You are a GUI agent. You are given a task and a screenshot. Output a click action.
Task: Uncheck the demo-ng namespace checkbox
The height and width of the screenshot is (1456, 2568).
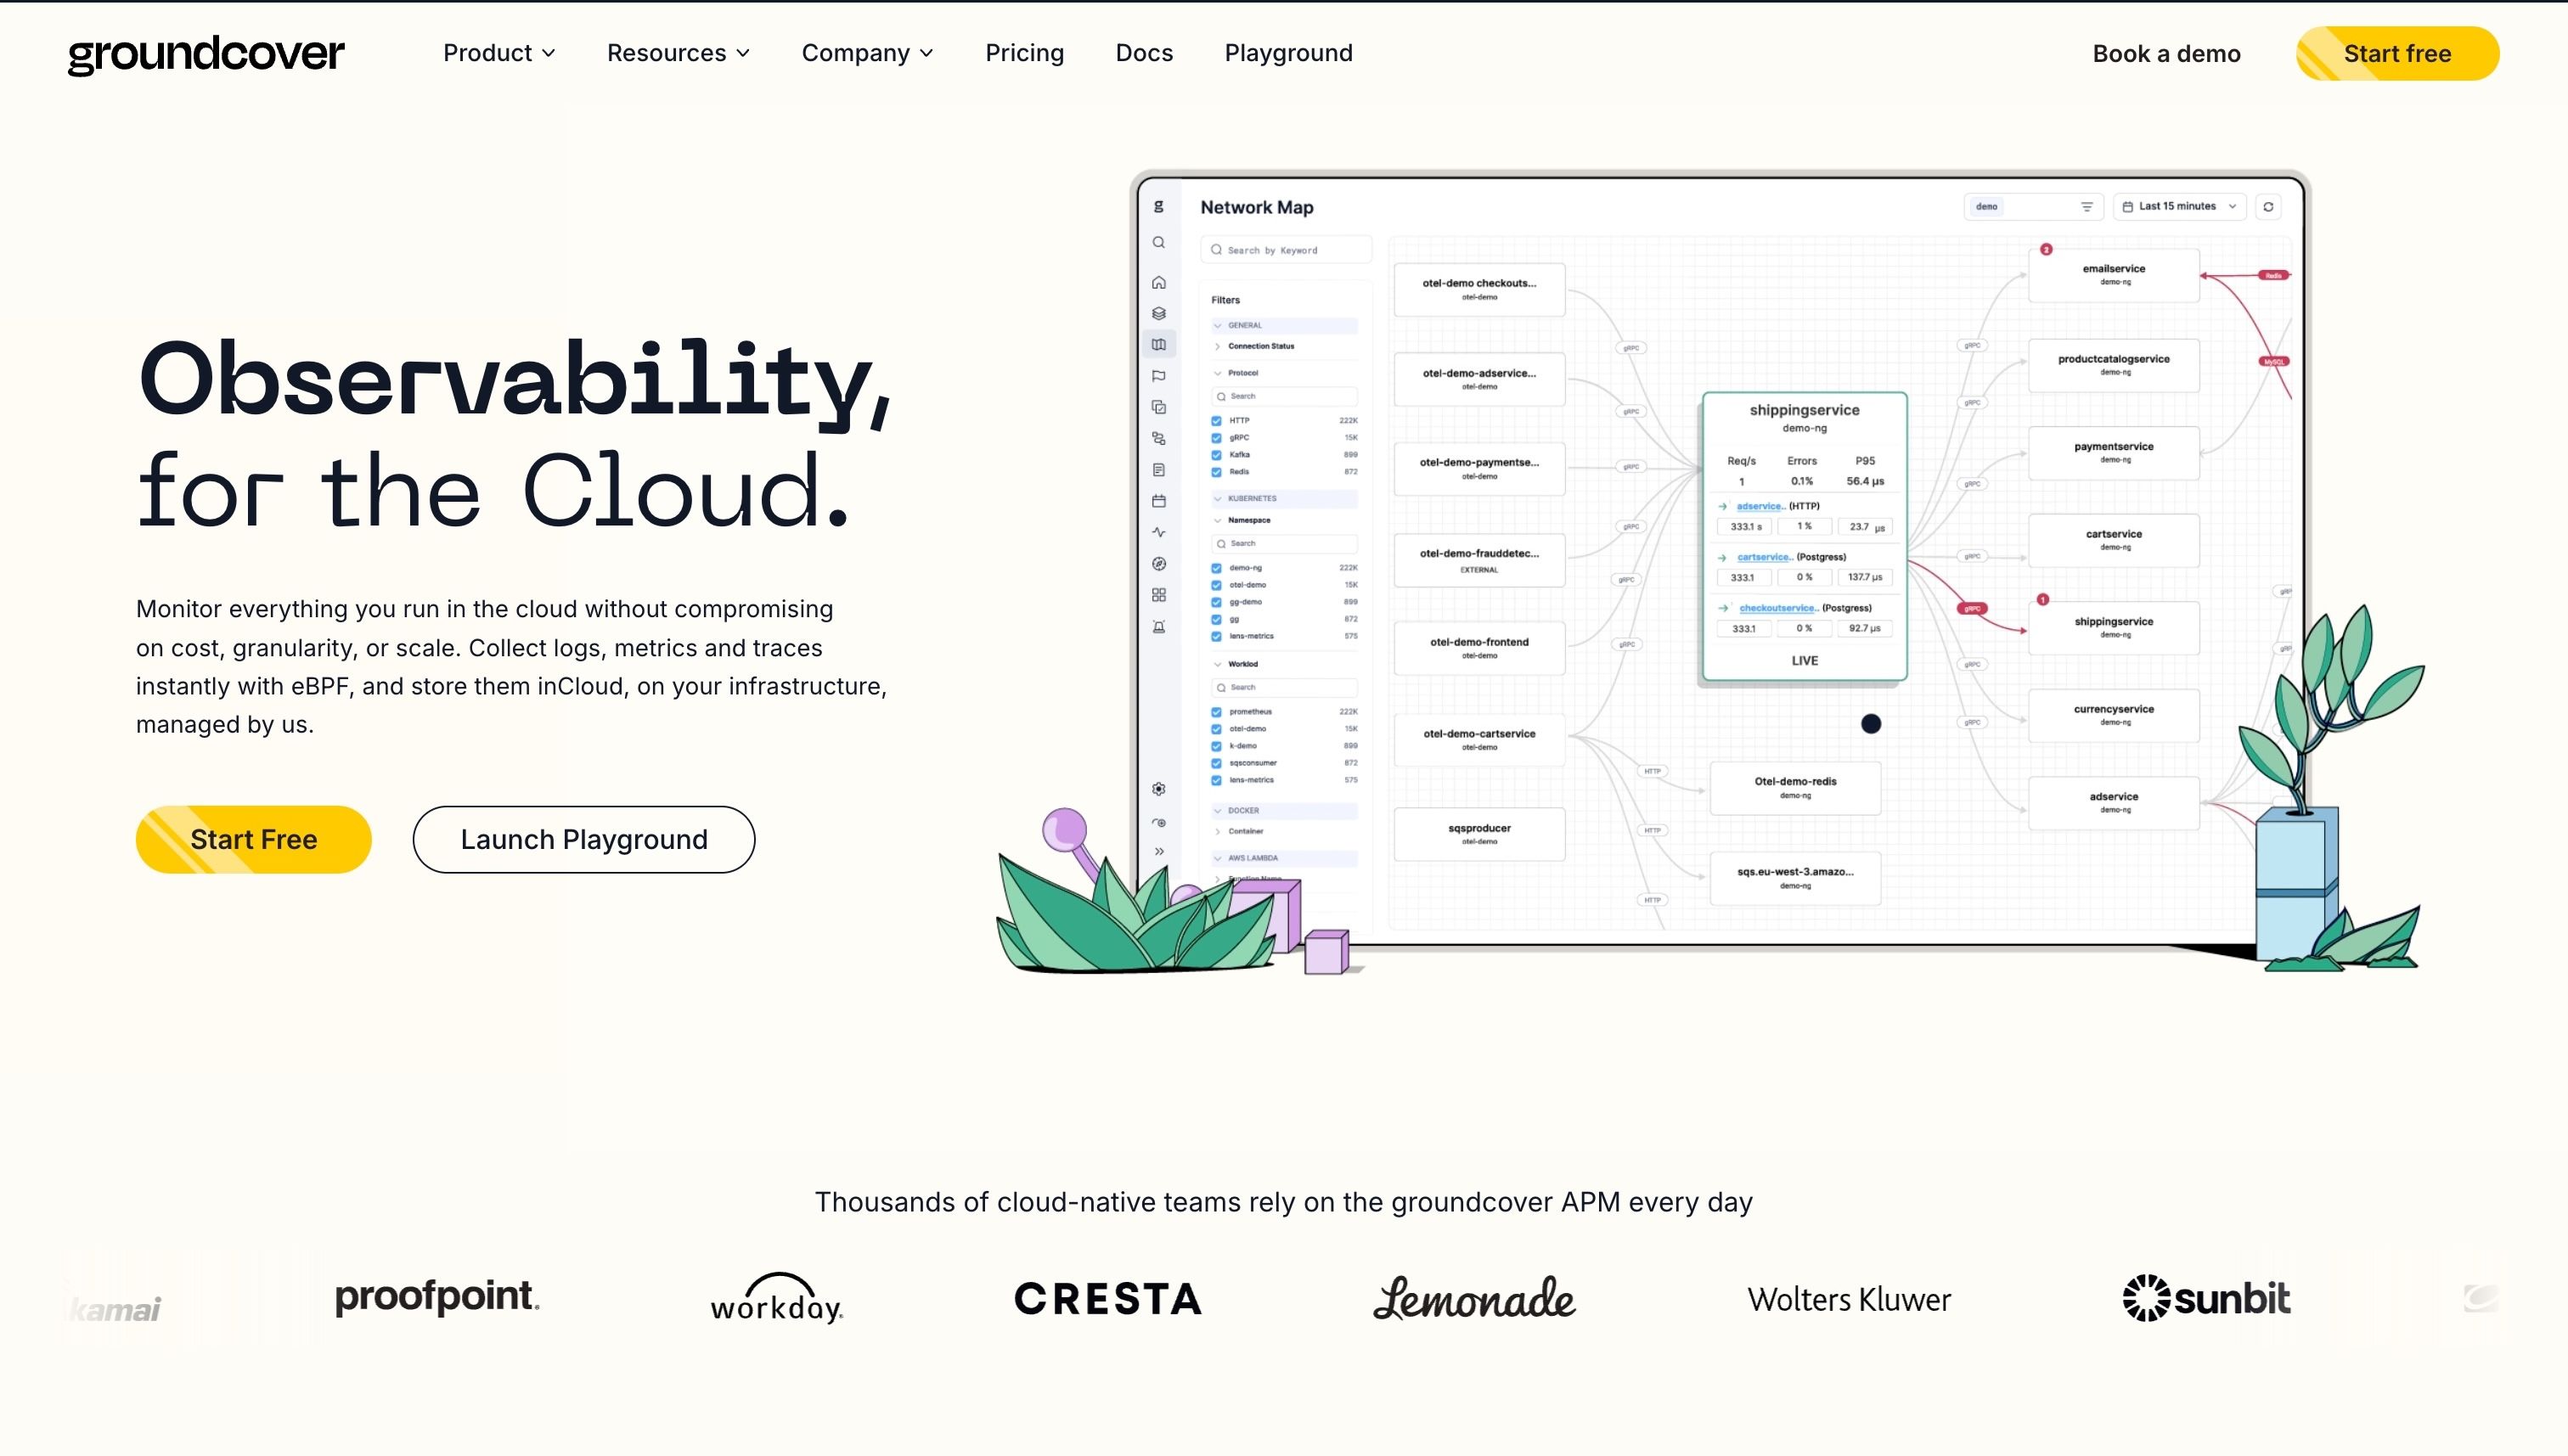pyautogui.click(x=1217, y=568)
